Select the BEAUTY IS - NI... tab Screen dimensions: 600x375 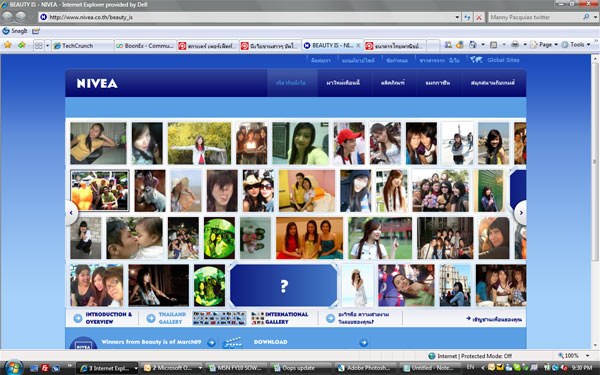pos(332,46)
